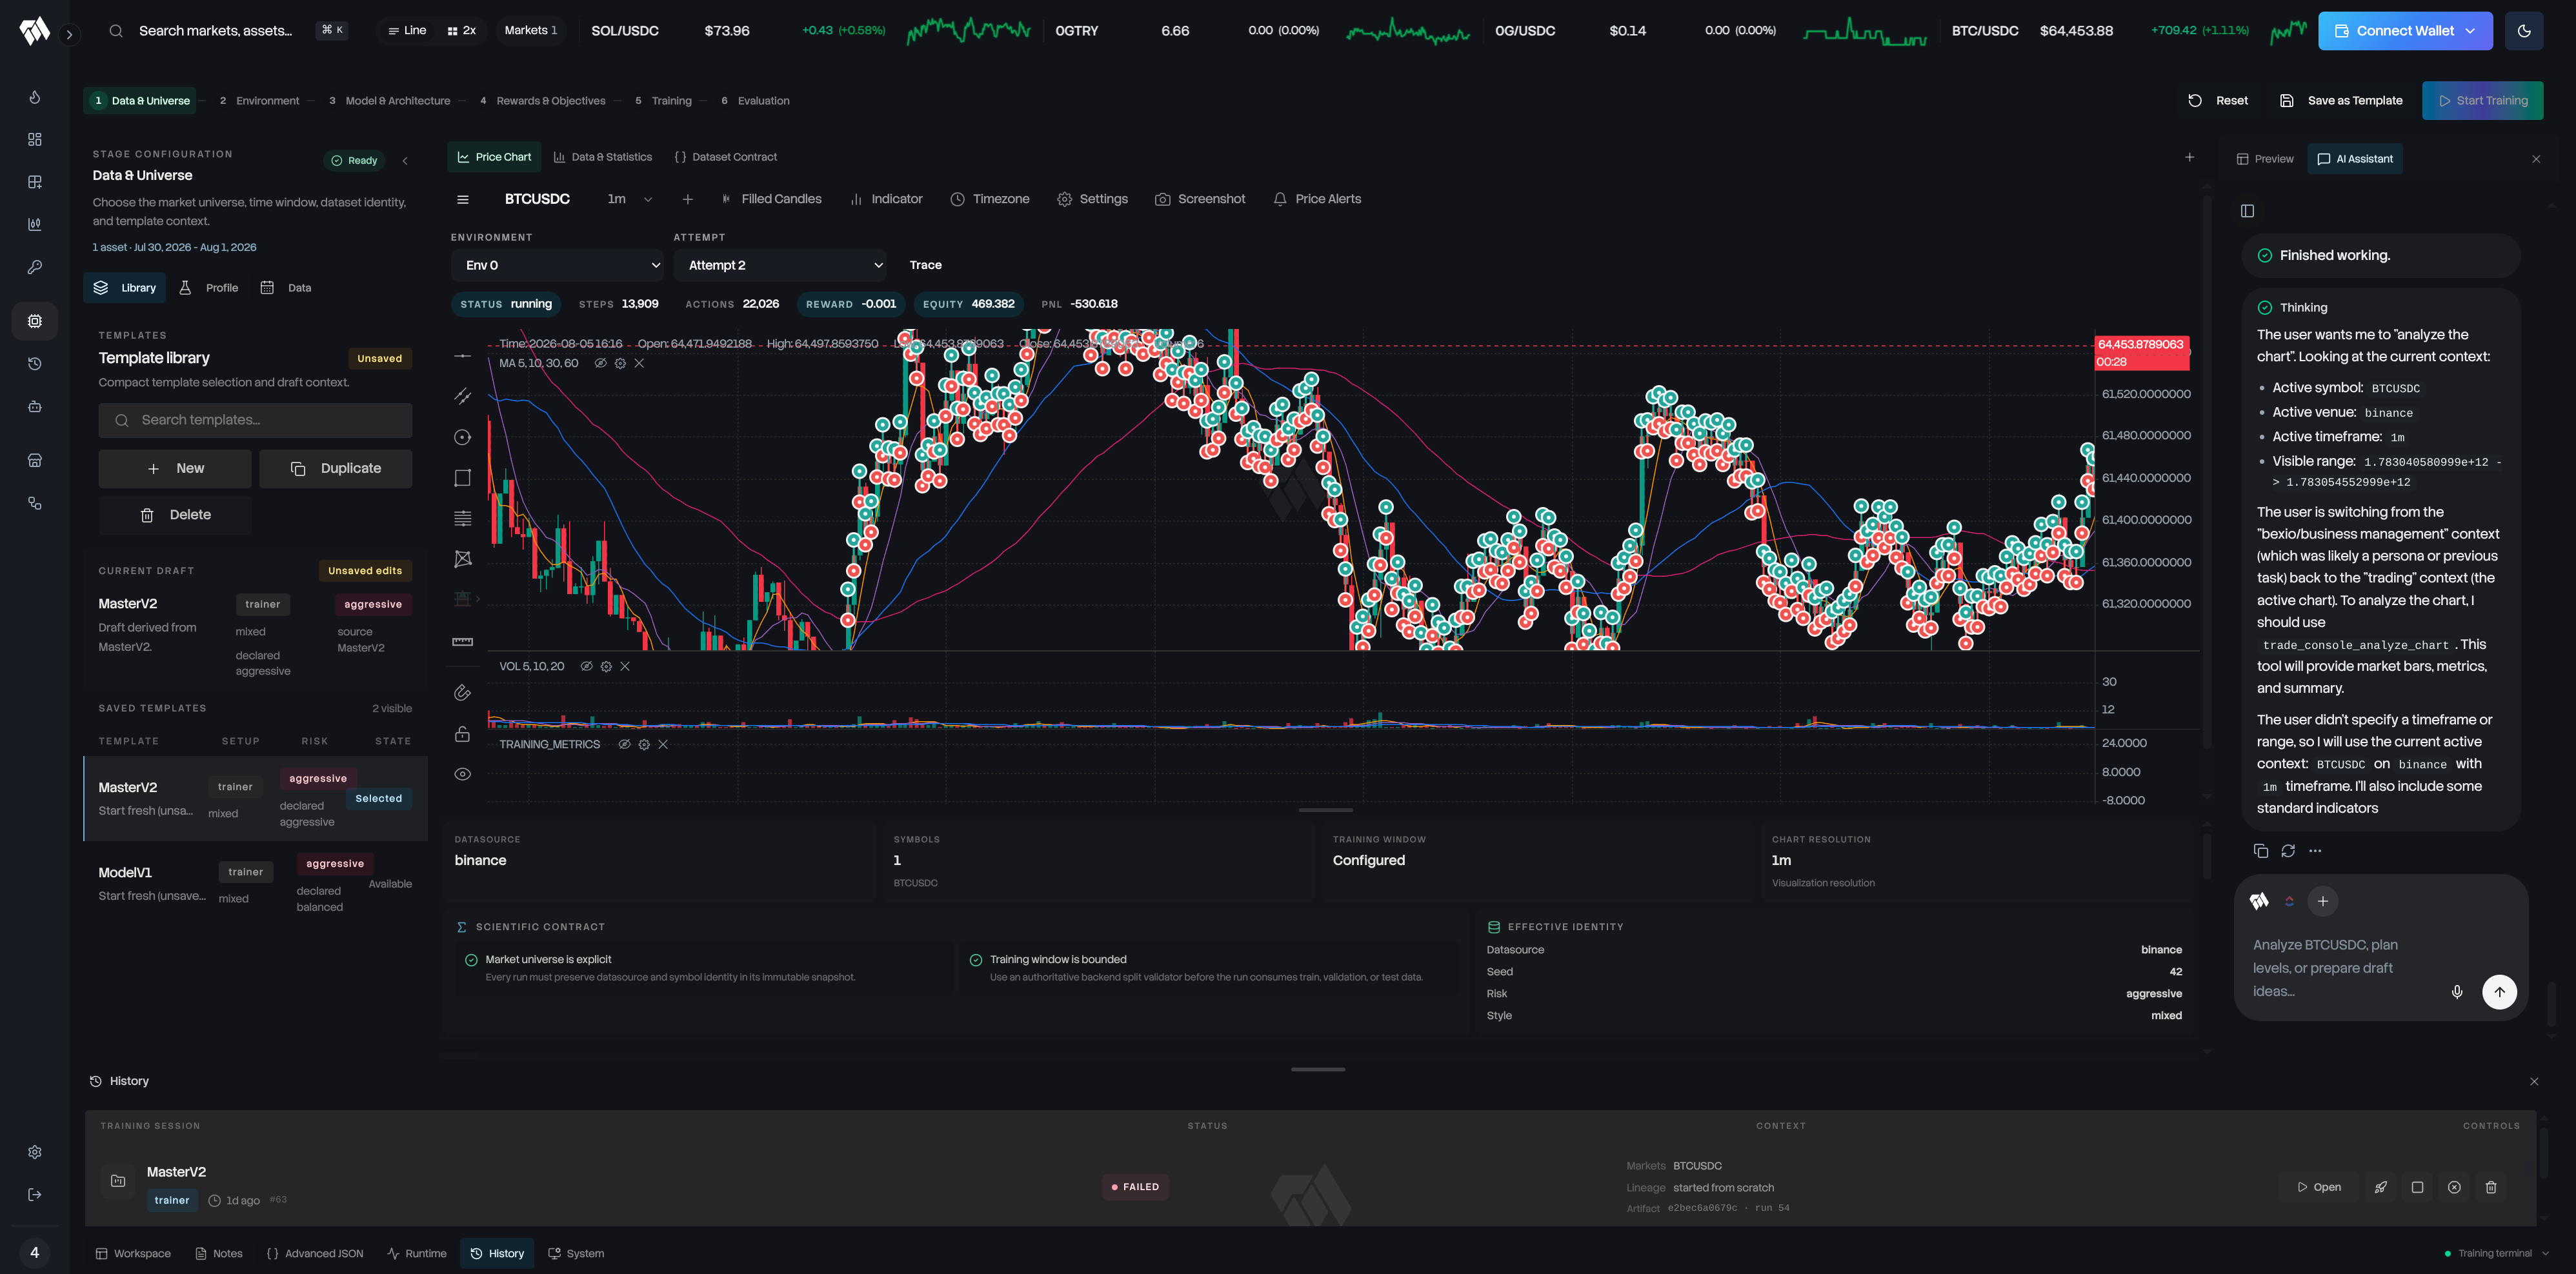Toggle the dark mode moon button
This screenshot has width=2576, height=1274.
2524,31
